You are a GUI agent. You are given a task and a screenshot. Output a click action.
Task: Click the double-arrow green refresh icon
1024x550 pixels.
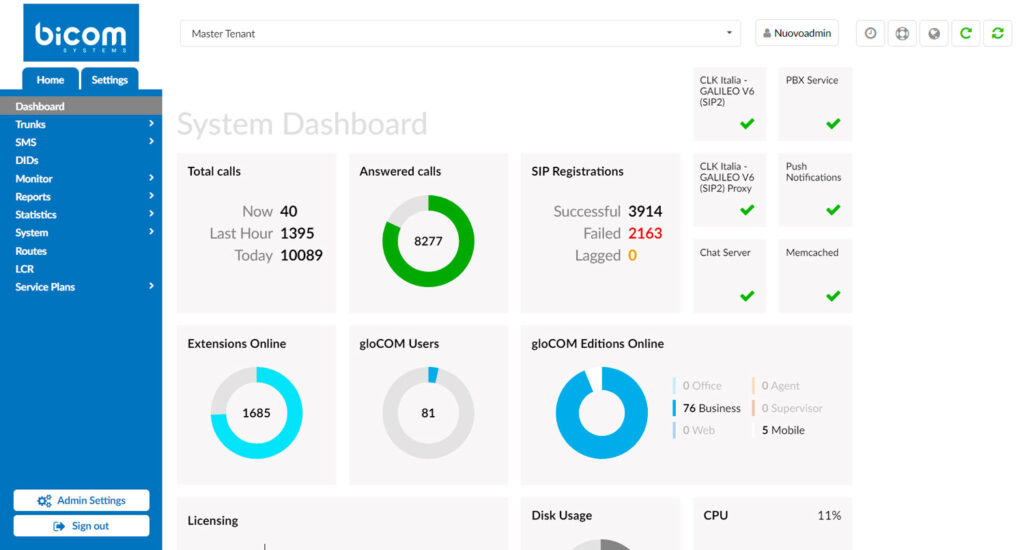997,33
